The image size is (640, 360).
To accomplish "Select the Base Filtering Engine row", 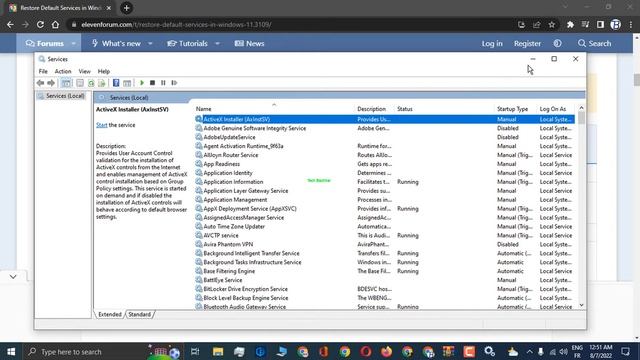I will 384,271.
